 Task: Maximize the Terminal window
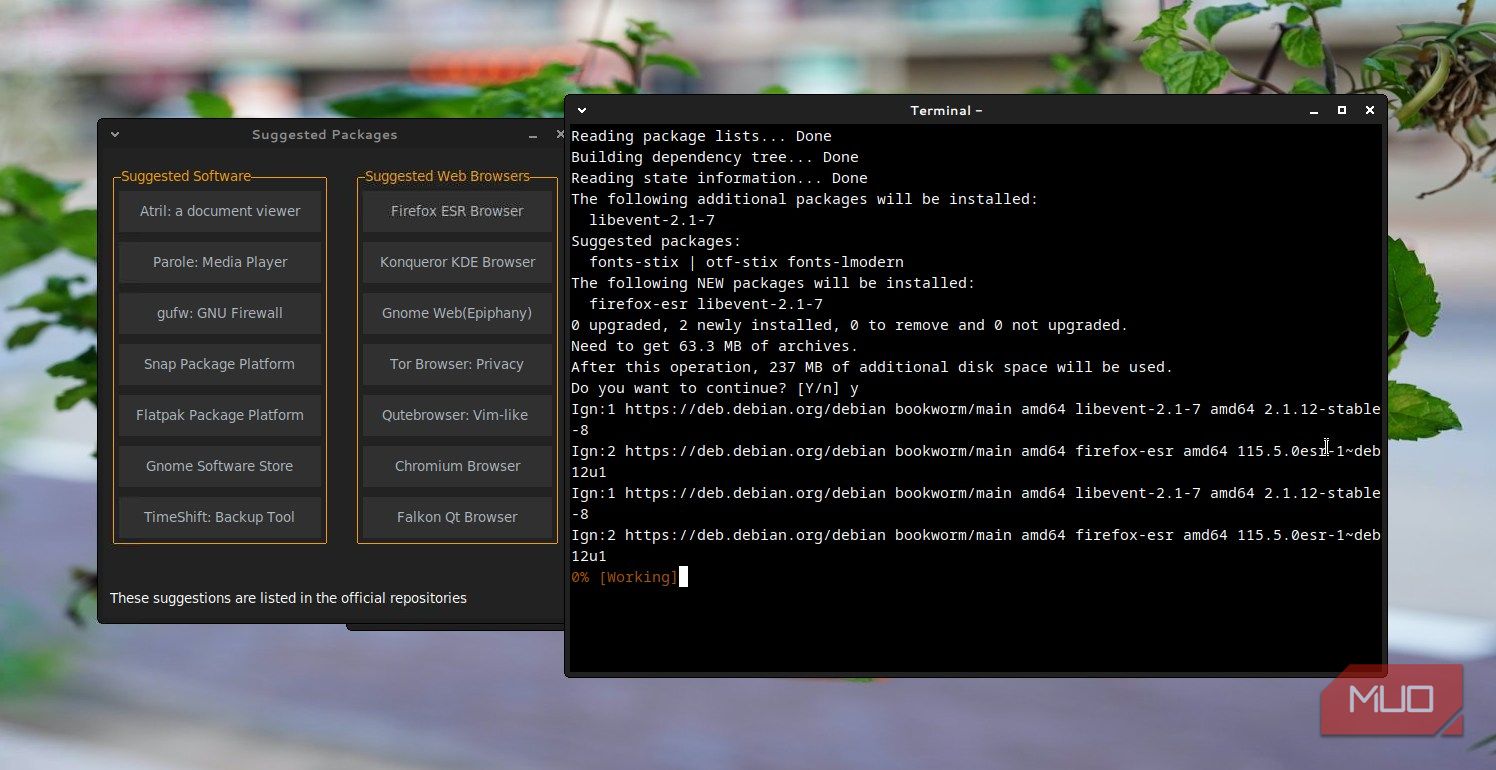1342,110
